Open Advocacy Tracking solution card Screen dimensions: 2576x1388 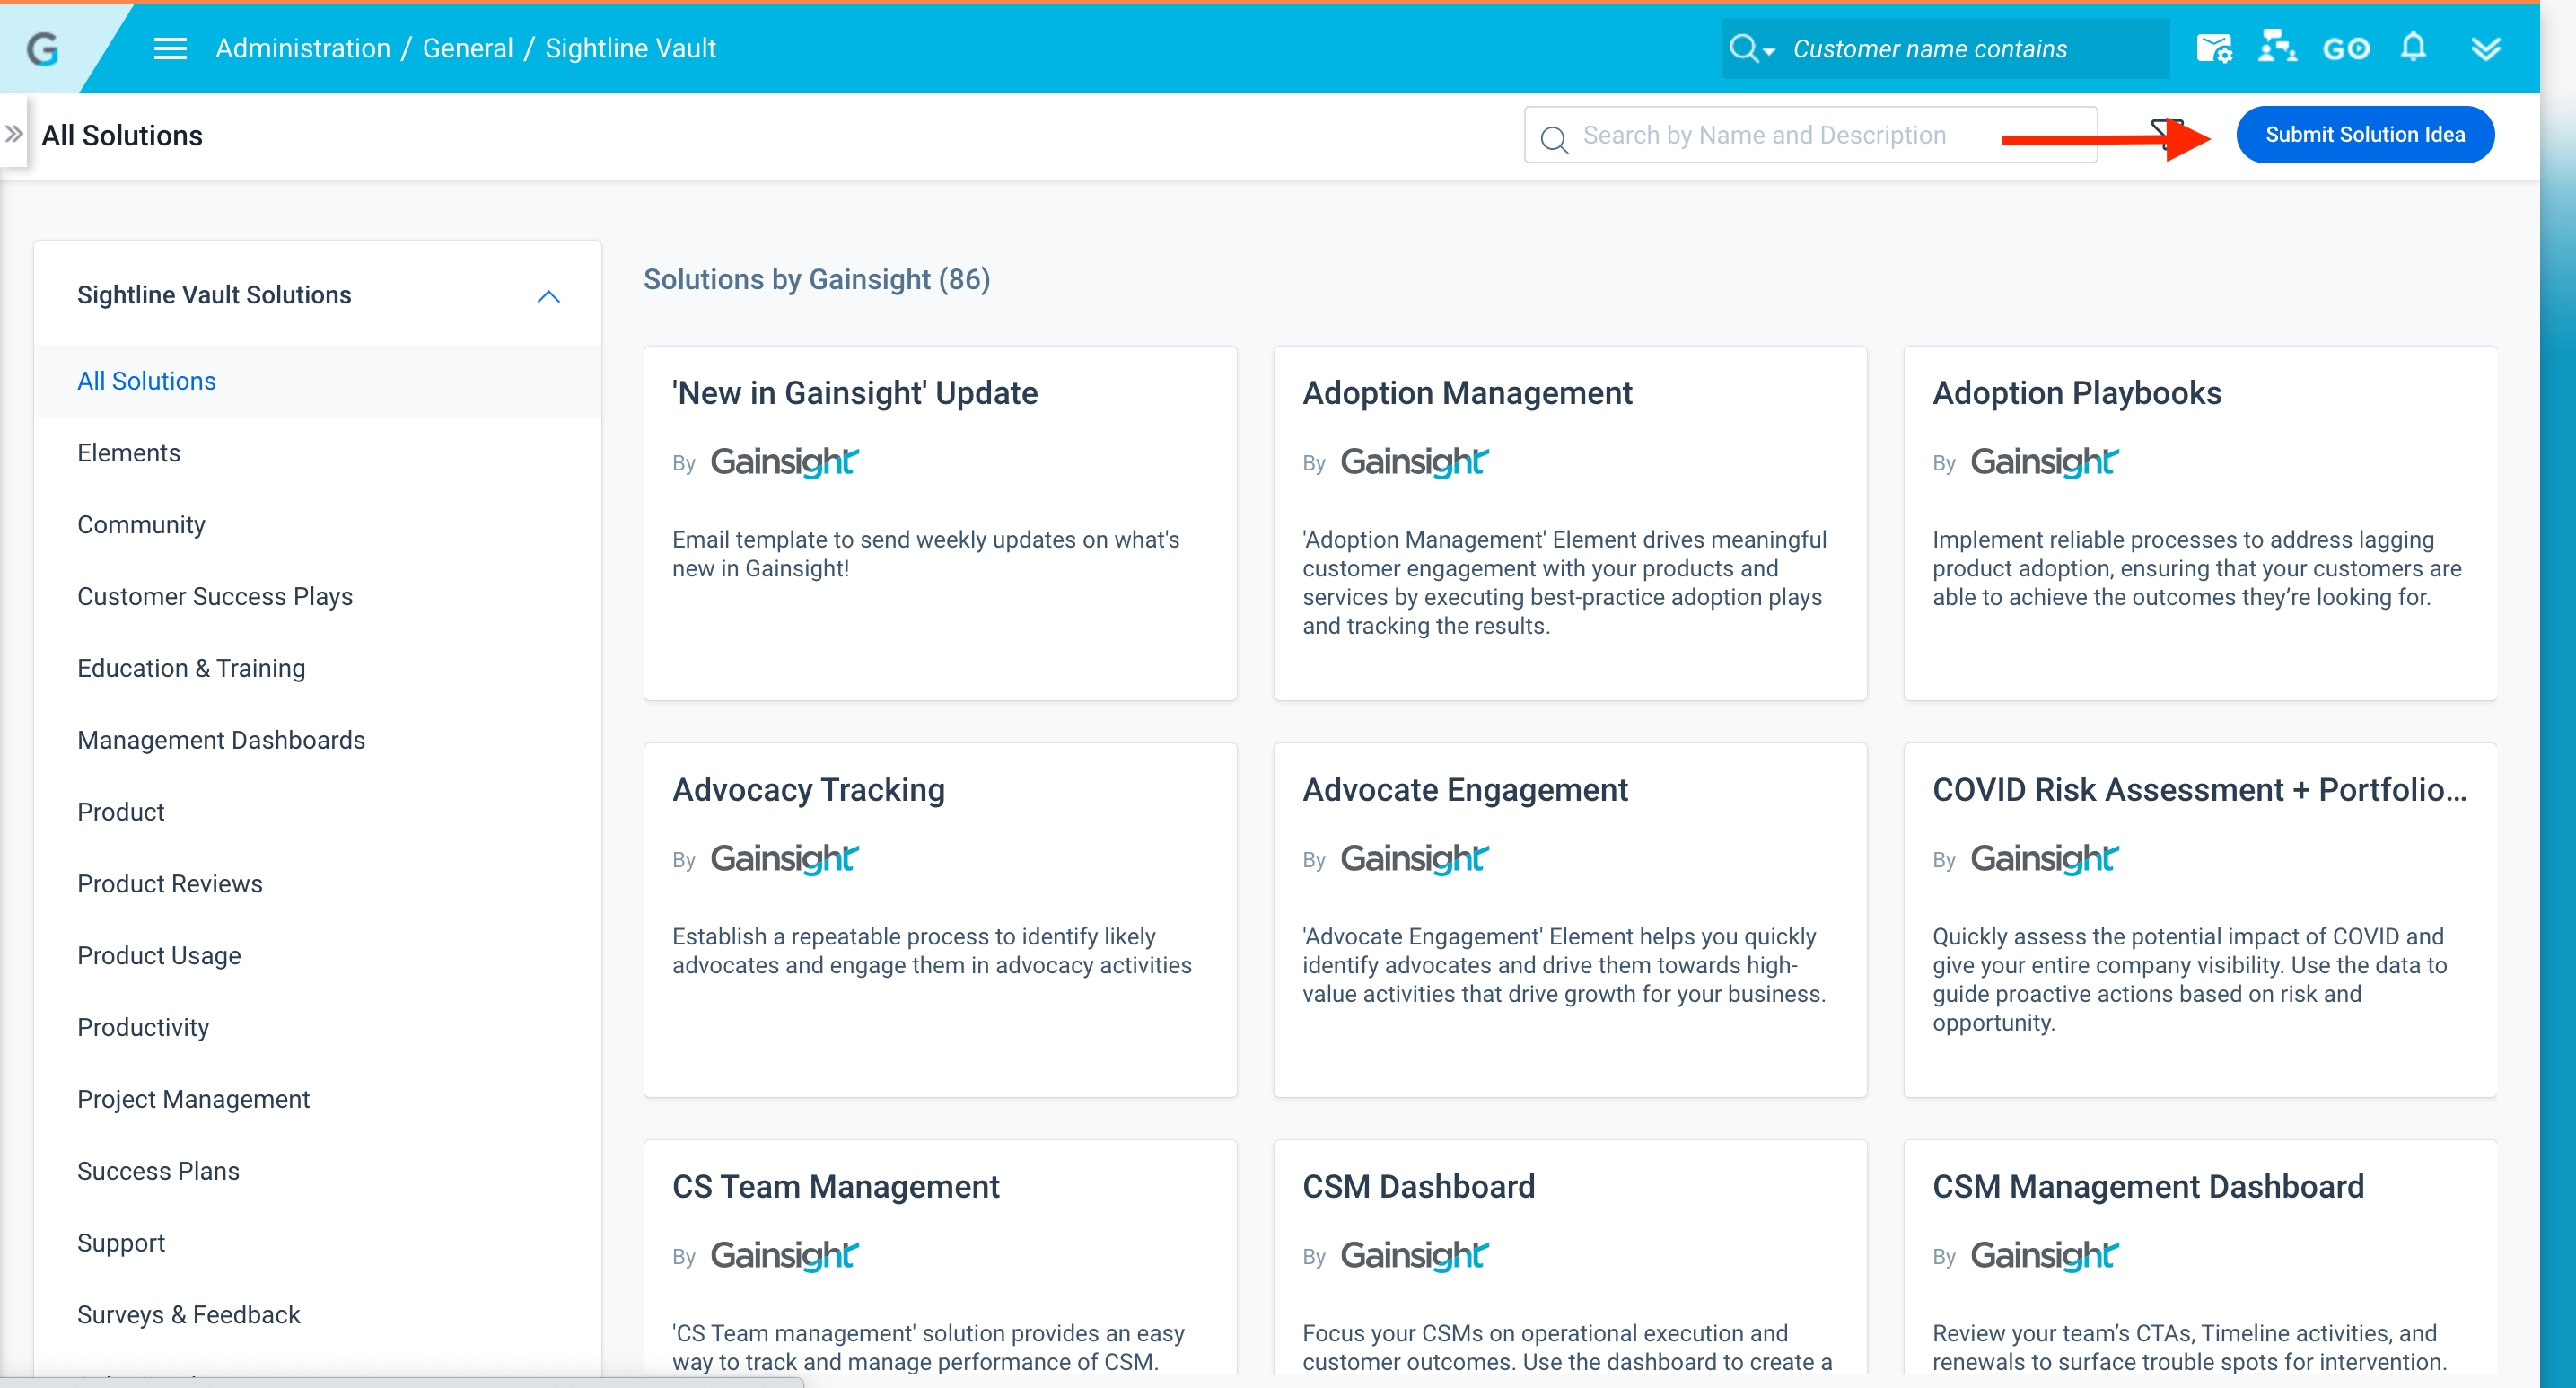pos(940,920)
